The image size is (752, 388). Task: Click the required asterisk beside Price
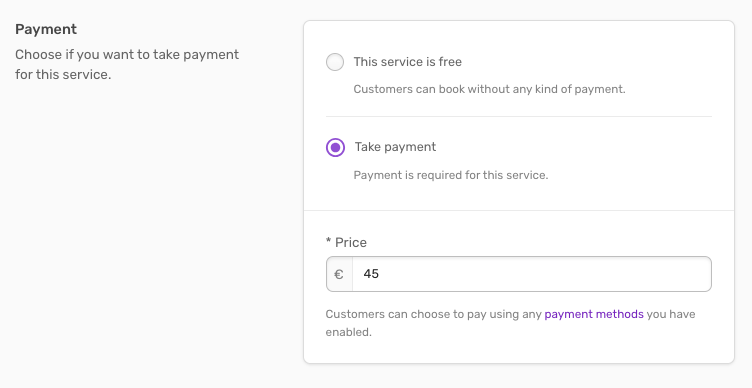[329, 240]
